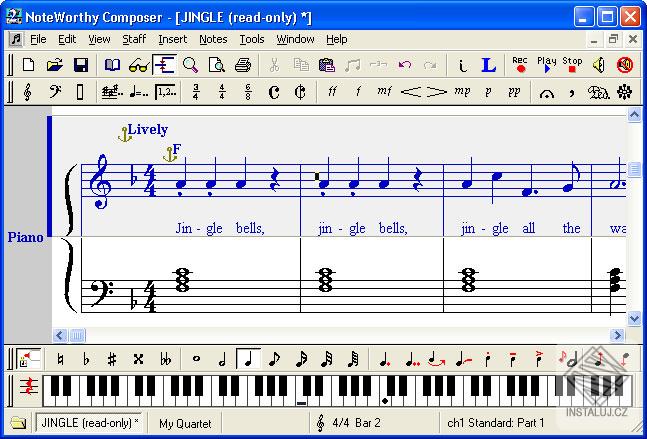This screenshot has width=647, height=439.
Task: Insert mezzo-forte mf dynamic
Action: [384, 91]
